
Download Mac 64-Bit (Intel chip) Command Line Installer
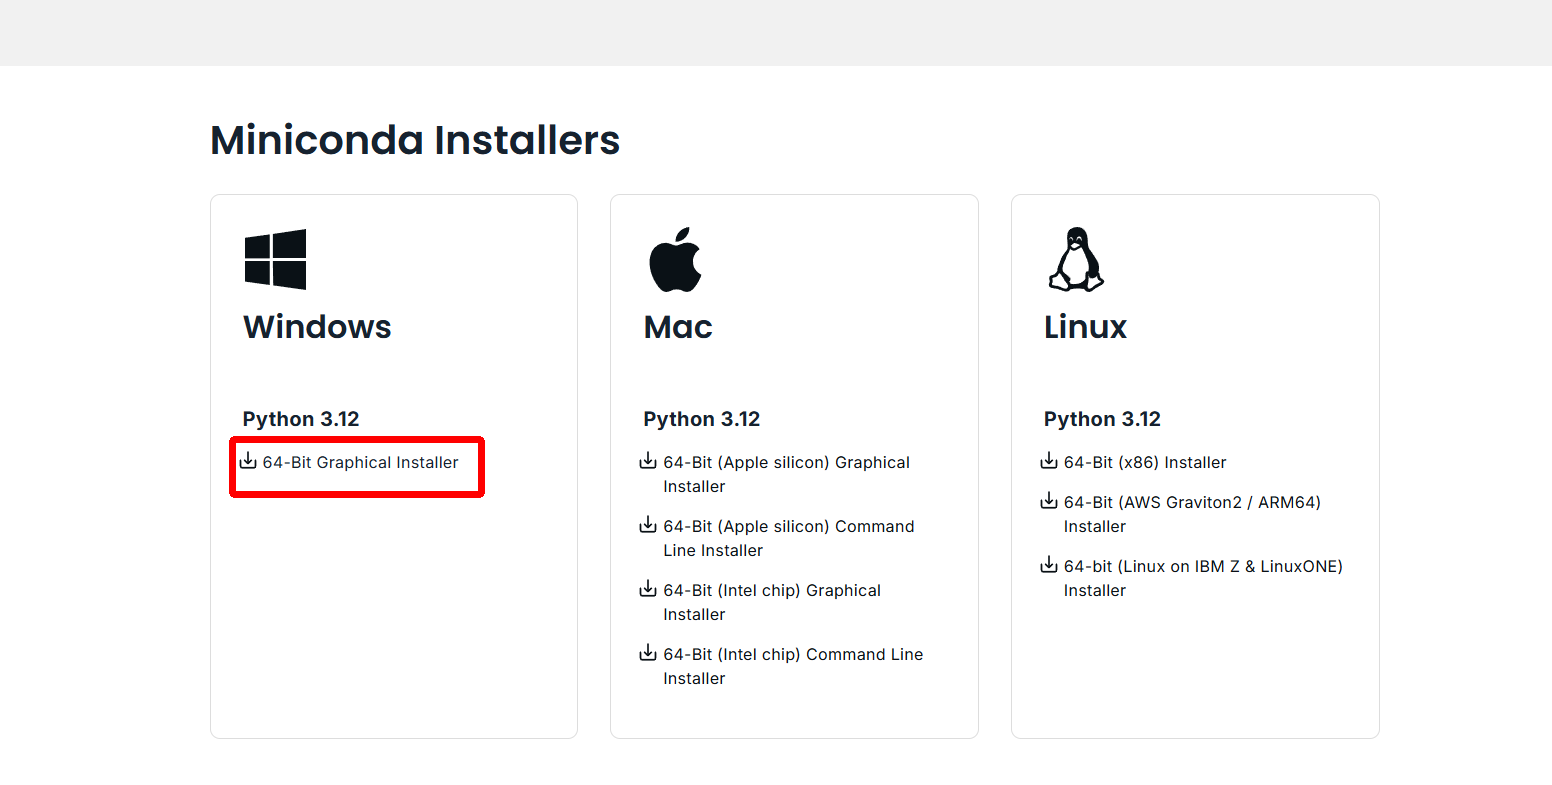793,666
